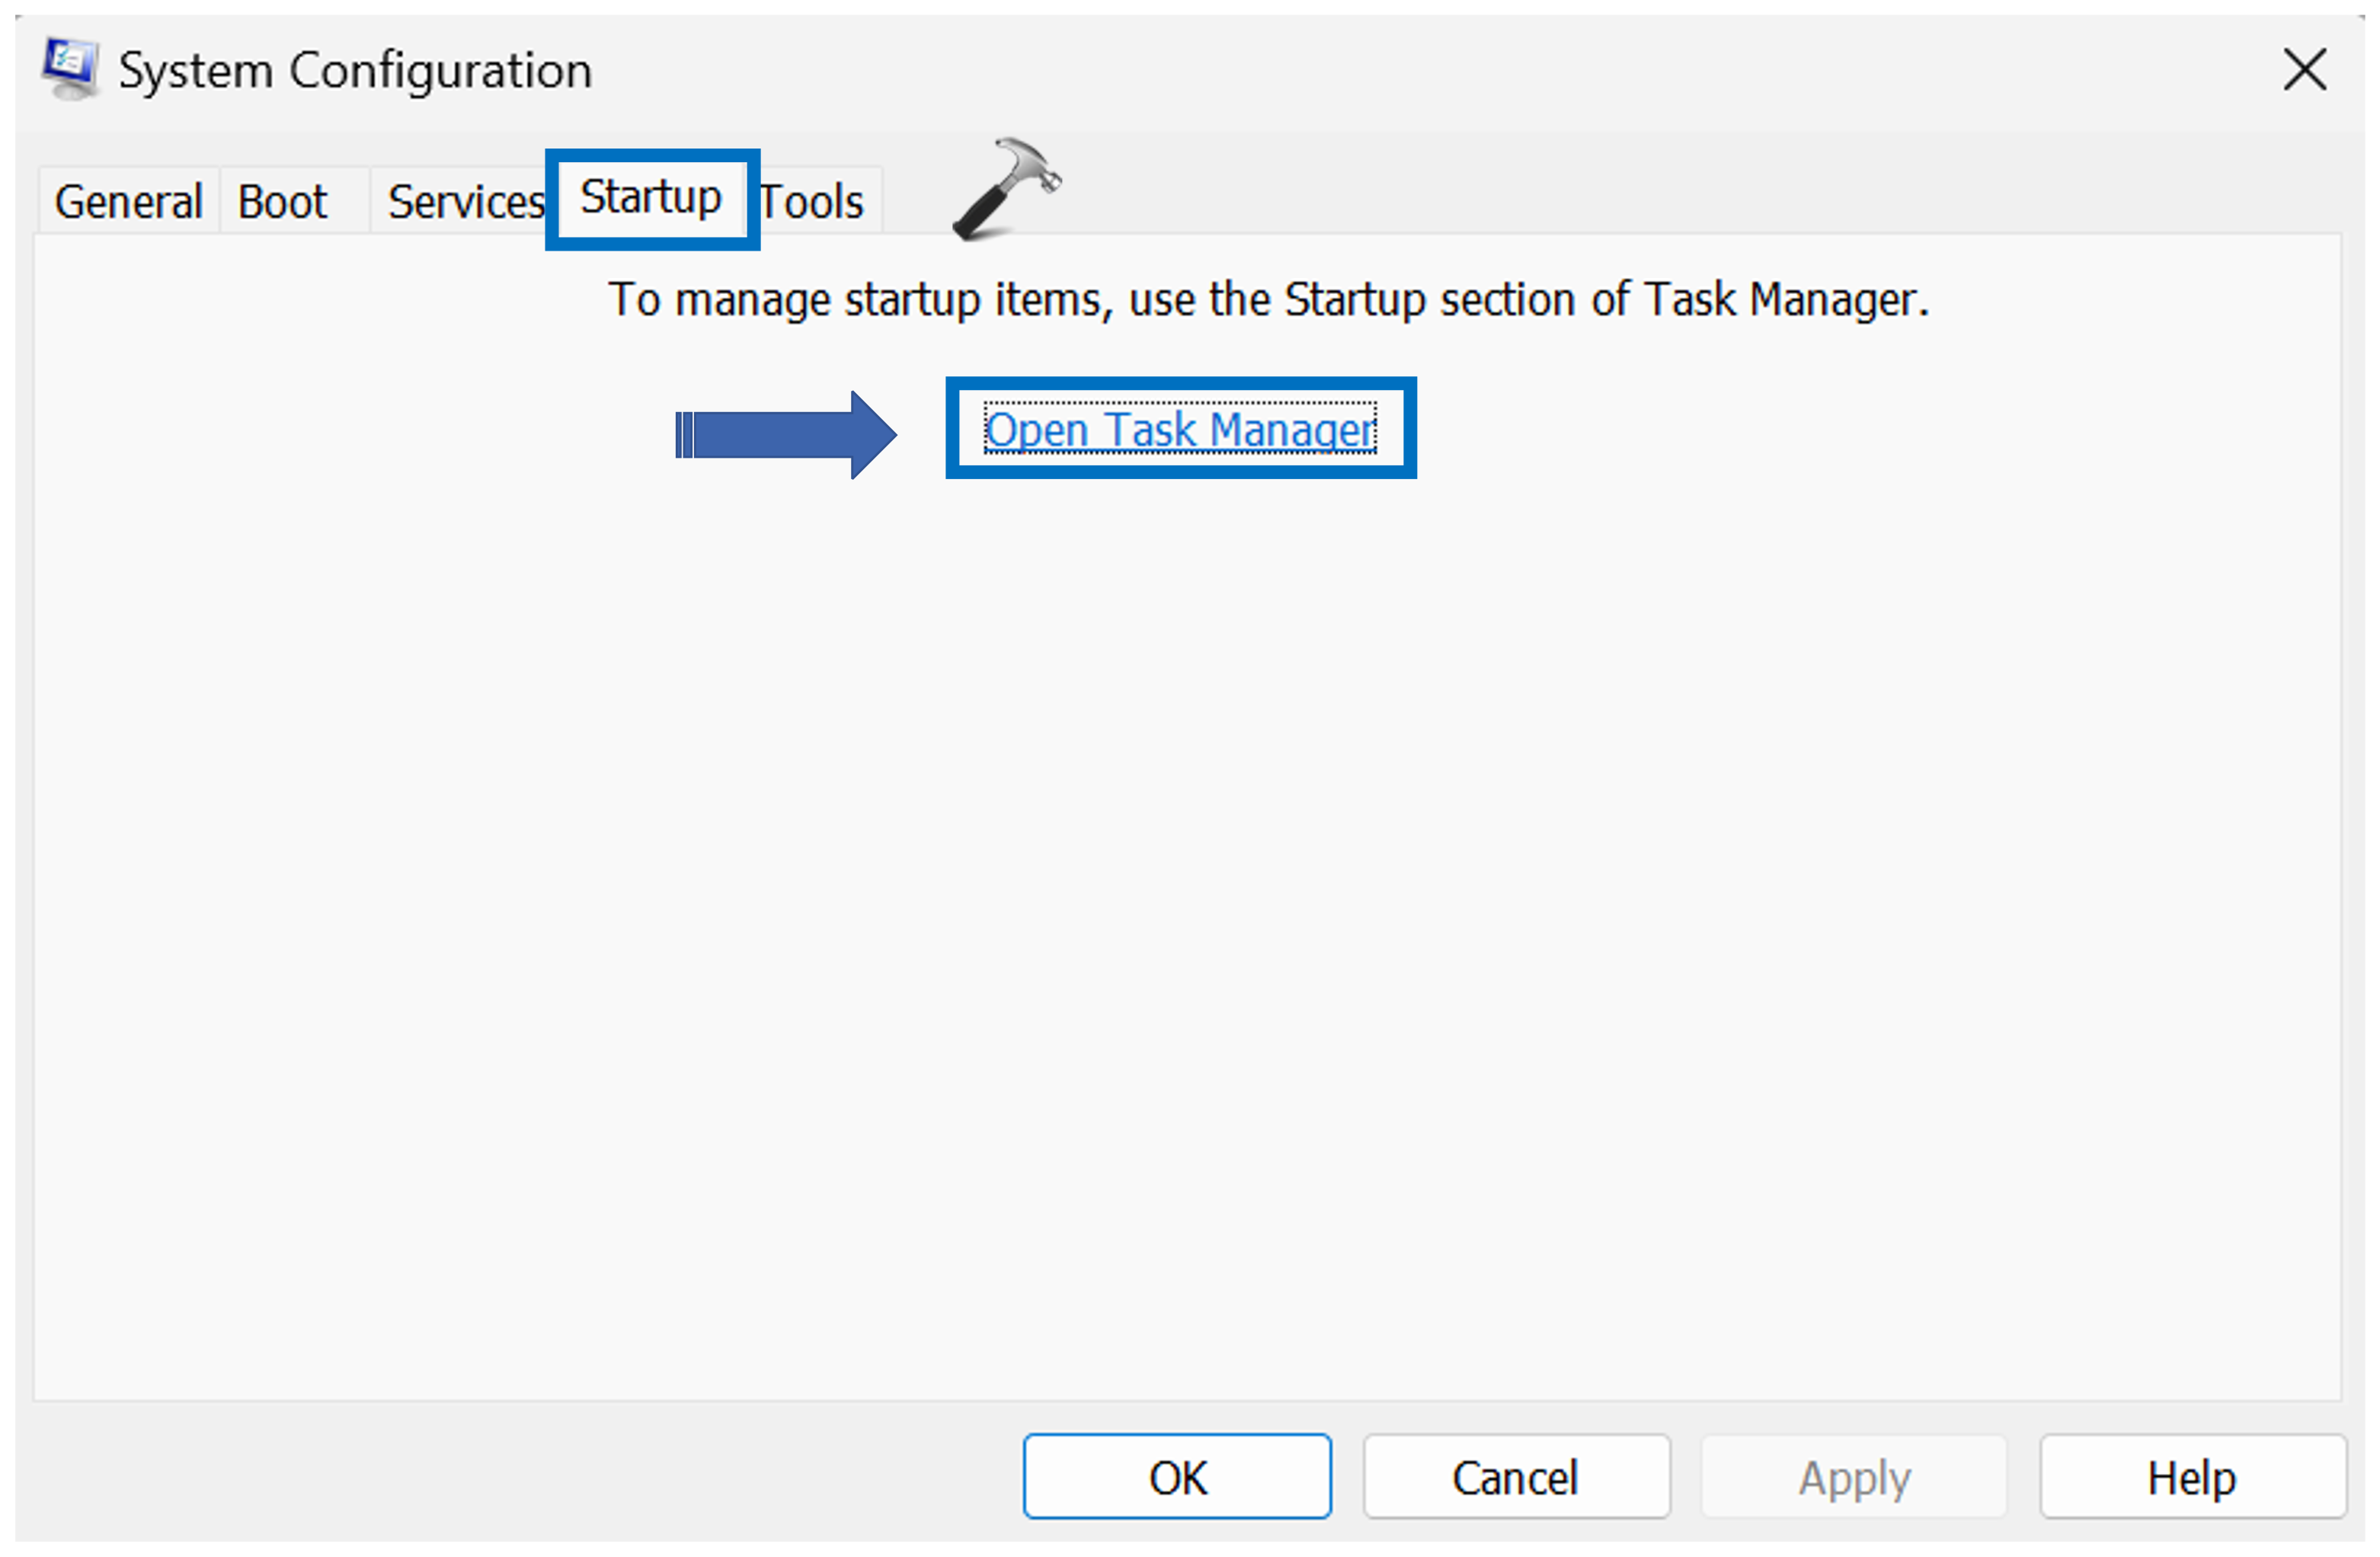Open Help for System Configuration
The image size is (2380, 1557).
click(2191, 1477)
